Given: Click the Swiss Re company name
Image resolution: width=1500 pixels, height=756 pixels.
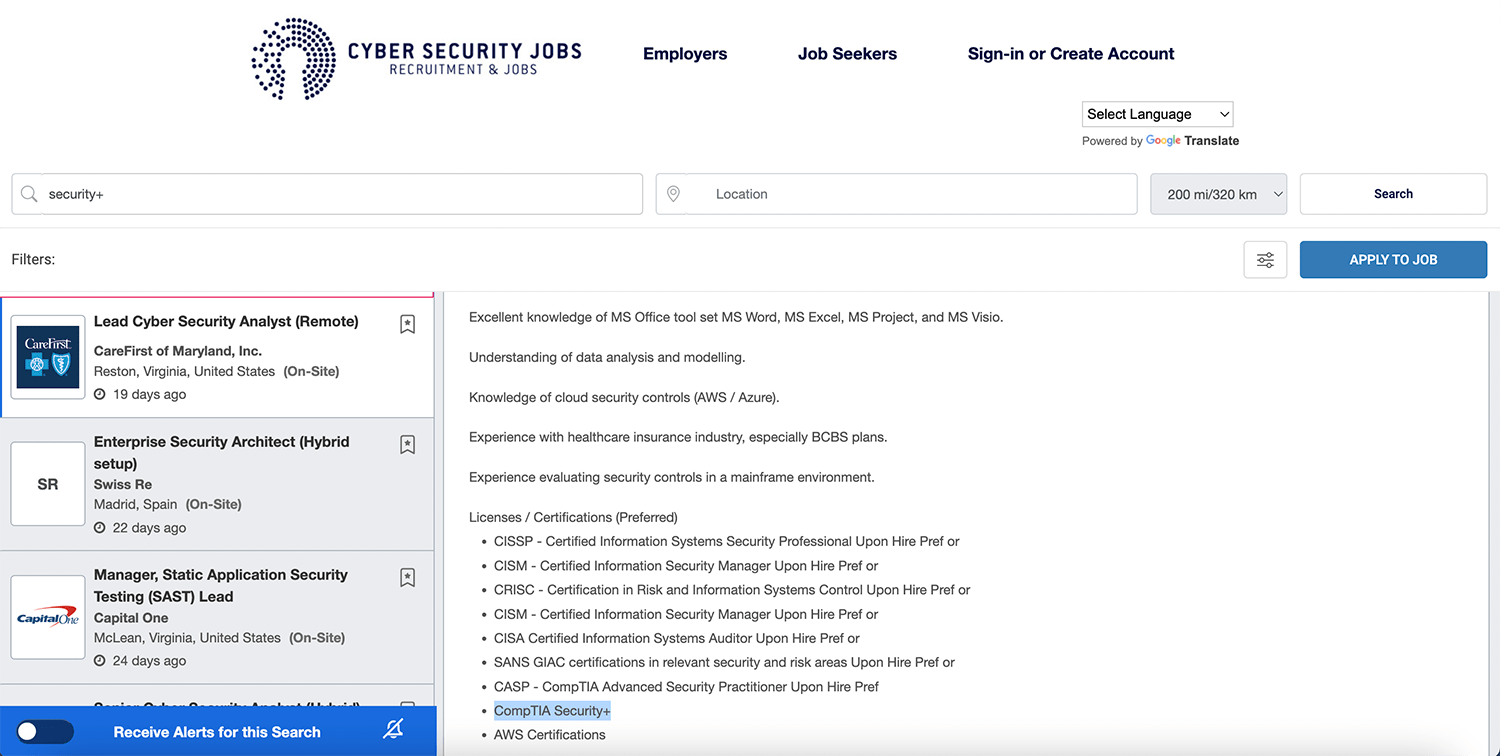Looking at the screenshot, I should [123, 484].
